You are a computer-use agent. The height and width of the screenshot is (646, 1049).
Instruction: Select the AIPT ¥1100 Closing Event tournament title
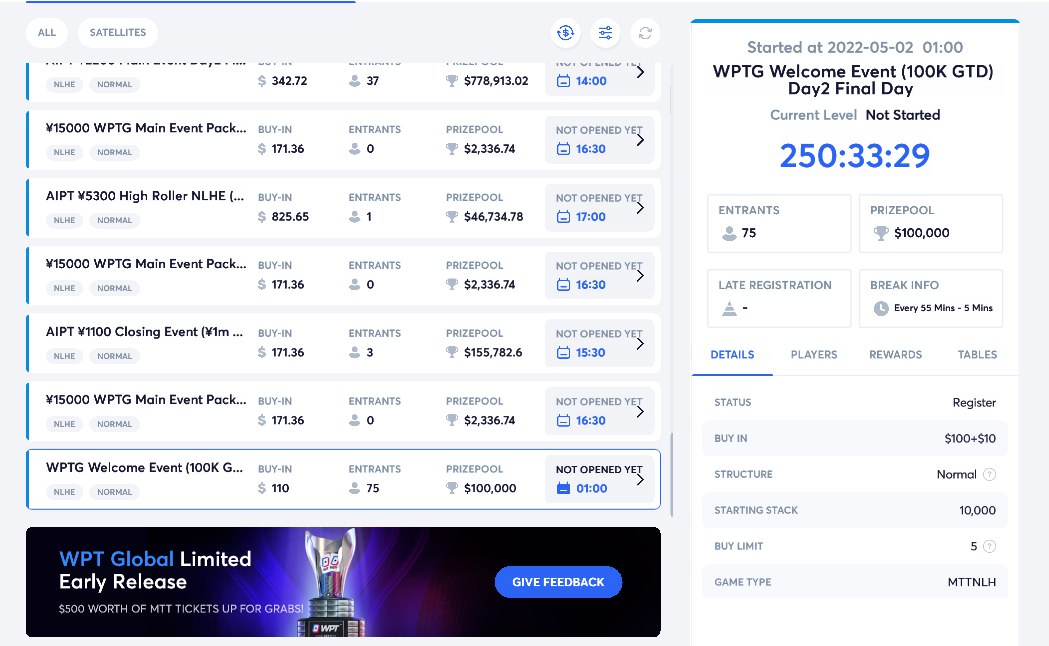click(x=145, y=332)
